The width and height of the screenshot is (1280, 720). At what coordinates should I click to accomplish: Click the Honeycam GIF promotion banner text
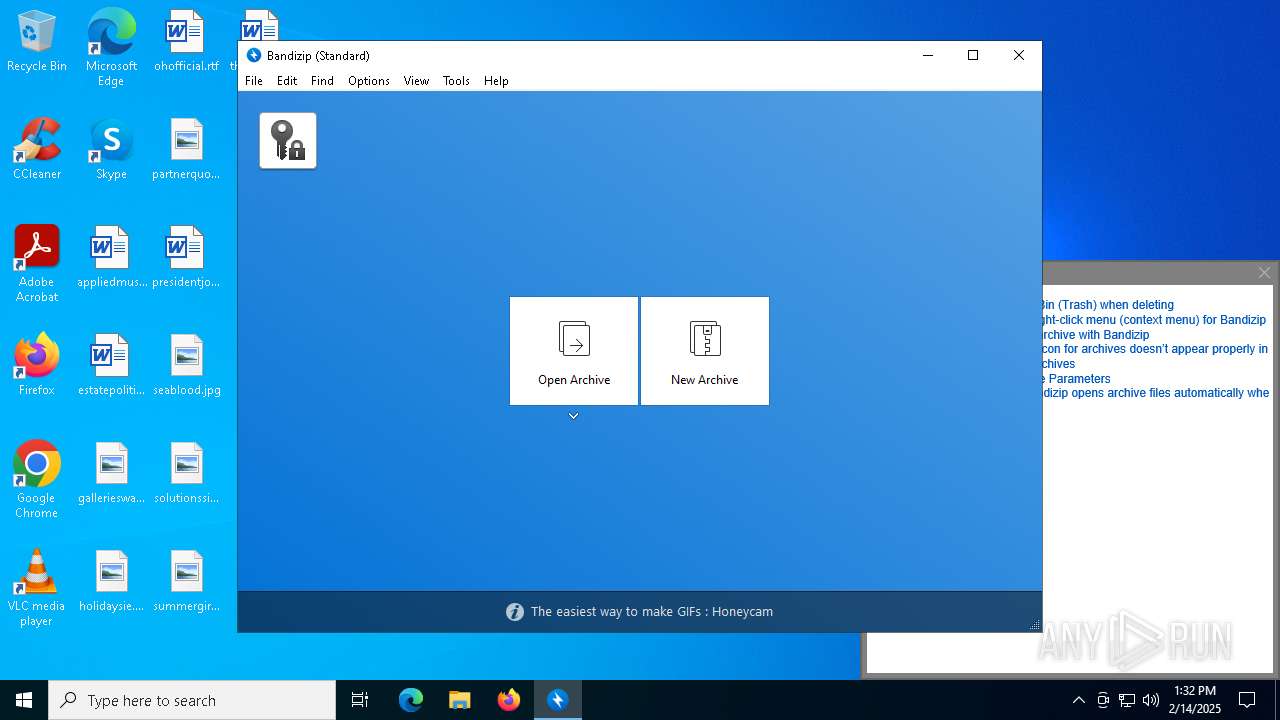652,612
